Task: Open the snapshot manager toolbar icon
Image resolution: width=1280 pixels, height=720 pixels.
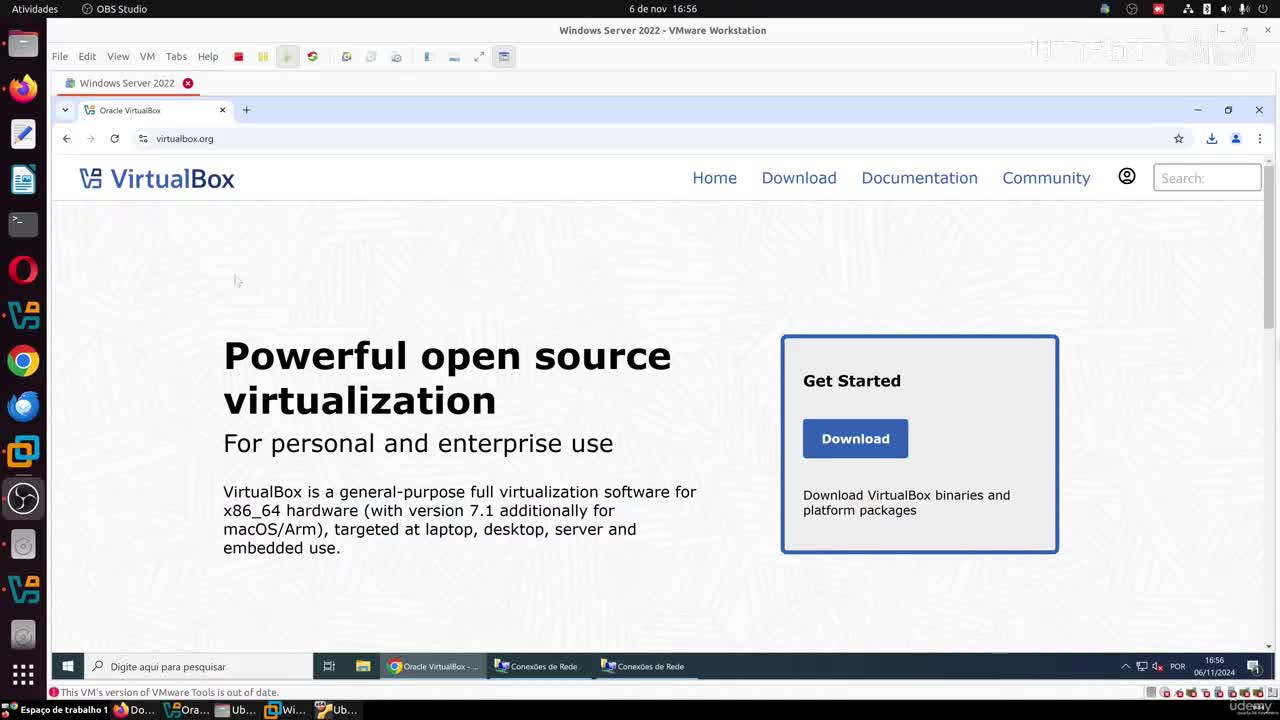Action: click(x=396, y=57)
